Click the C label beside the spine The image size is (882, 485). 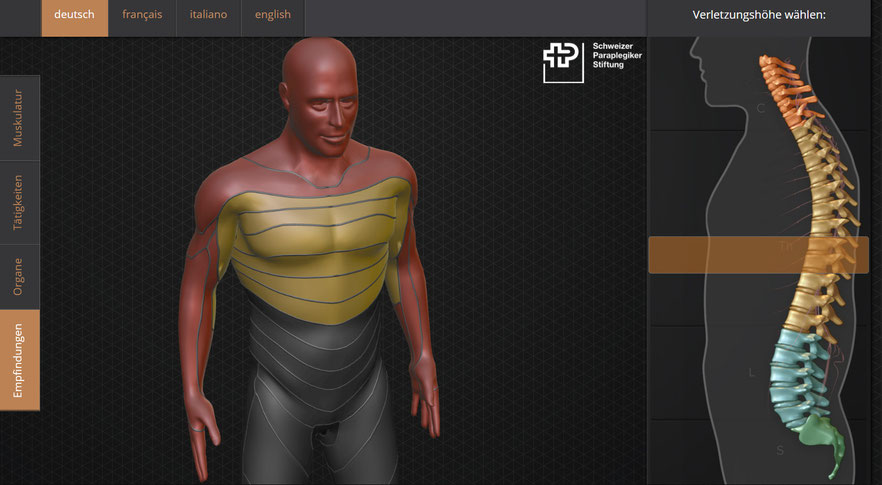click(760, 108)
